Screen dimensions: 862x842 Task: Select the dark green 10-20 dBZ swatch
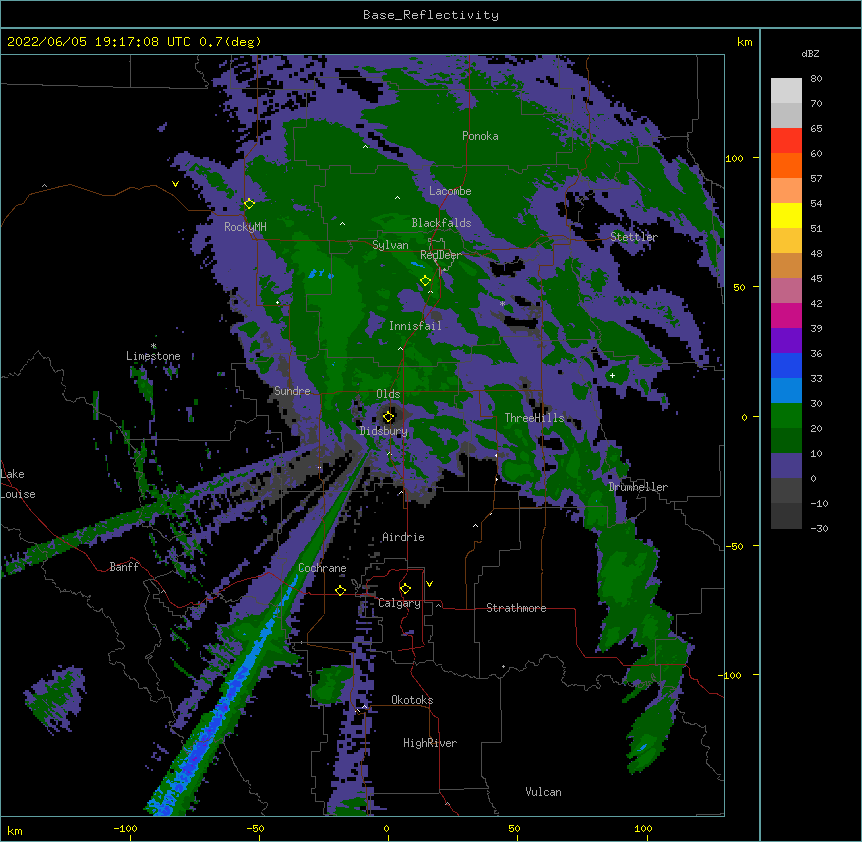[x=786, y=441]
